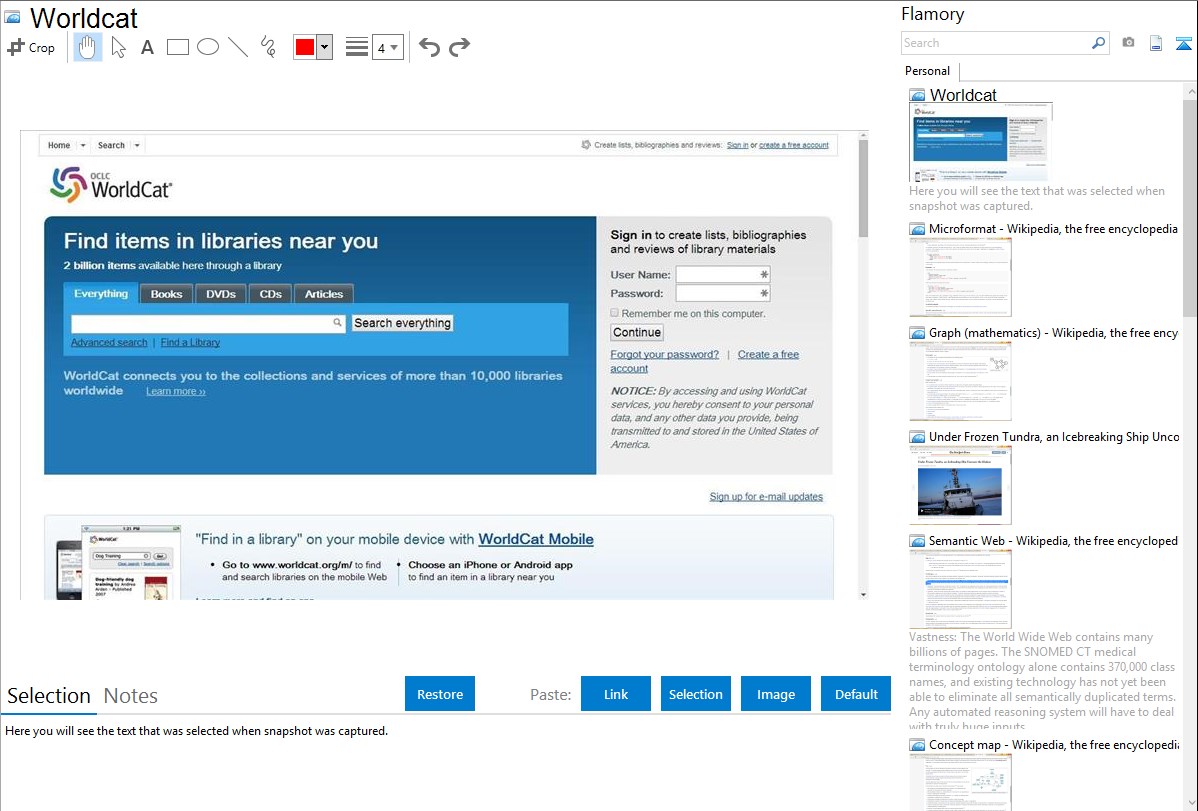Click the Flamory search box
This screenshot has width=1198, height=811.
click(996, 43)
